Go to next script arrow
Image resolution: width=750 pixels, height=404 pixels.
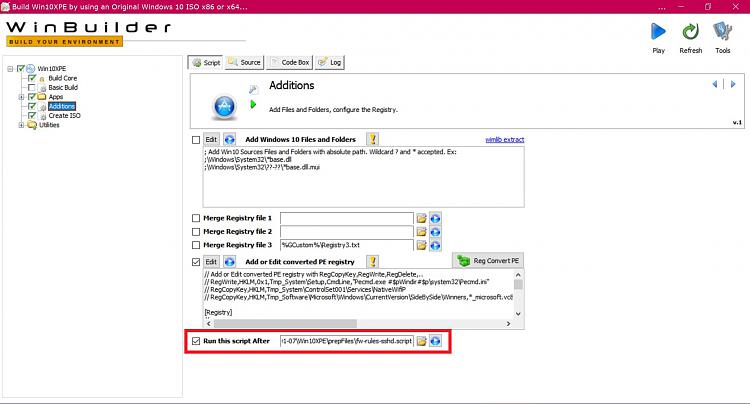point(733,84)
